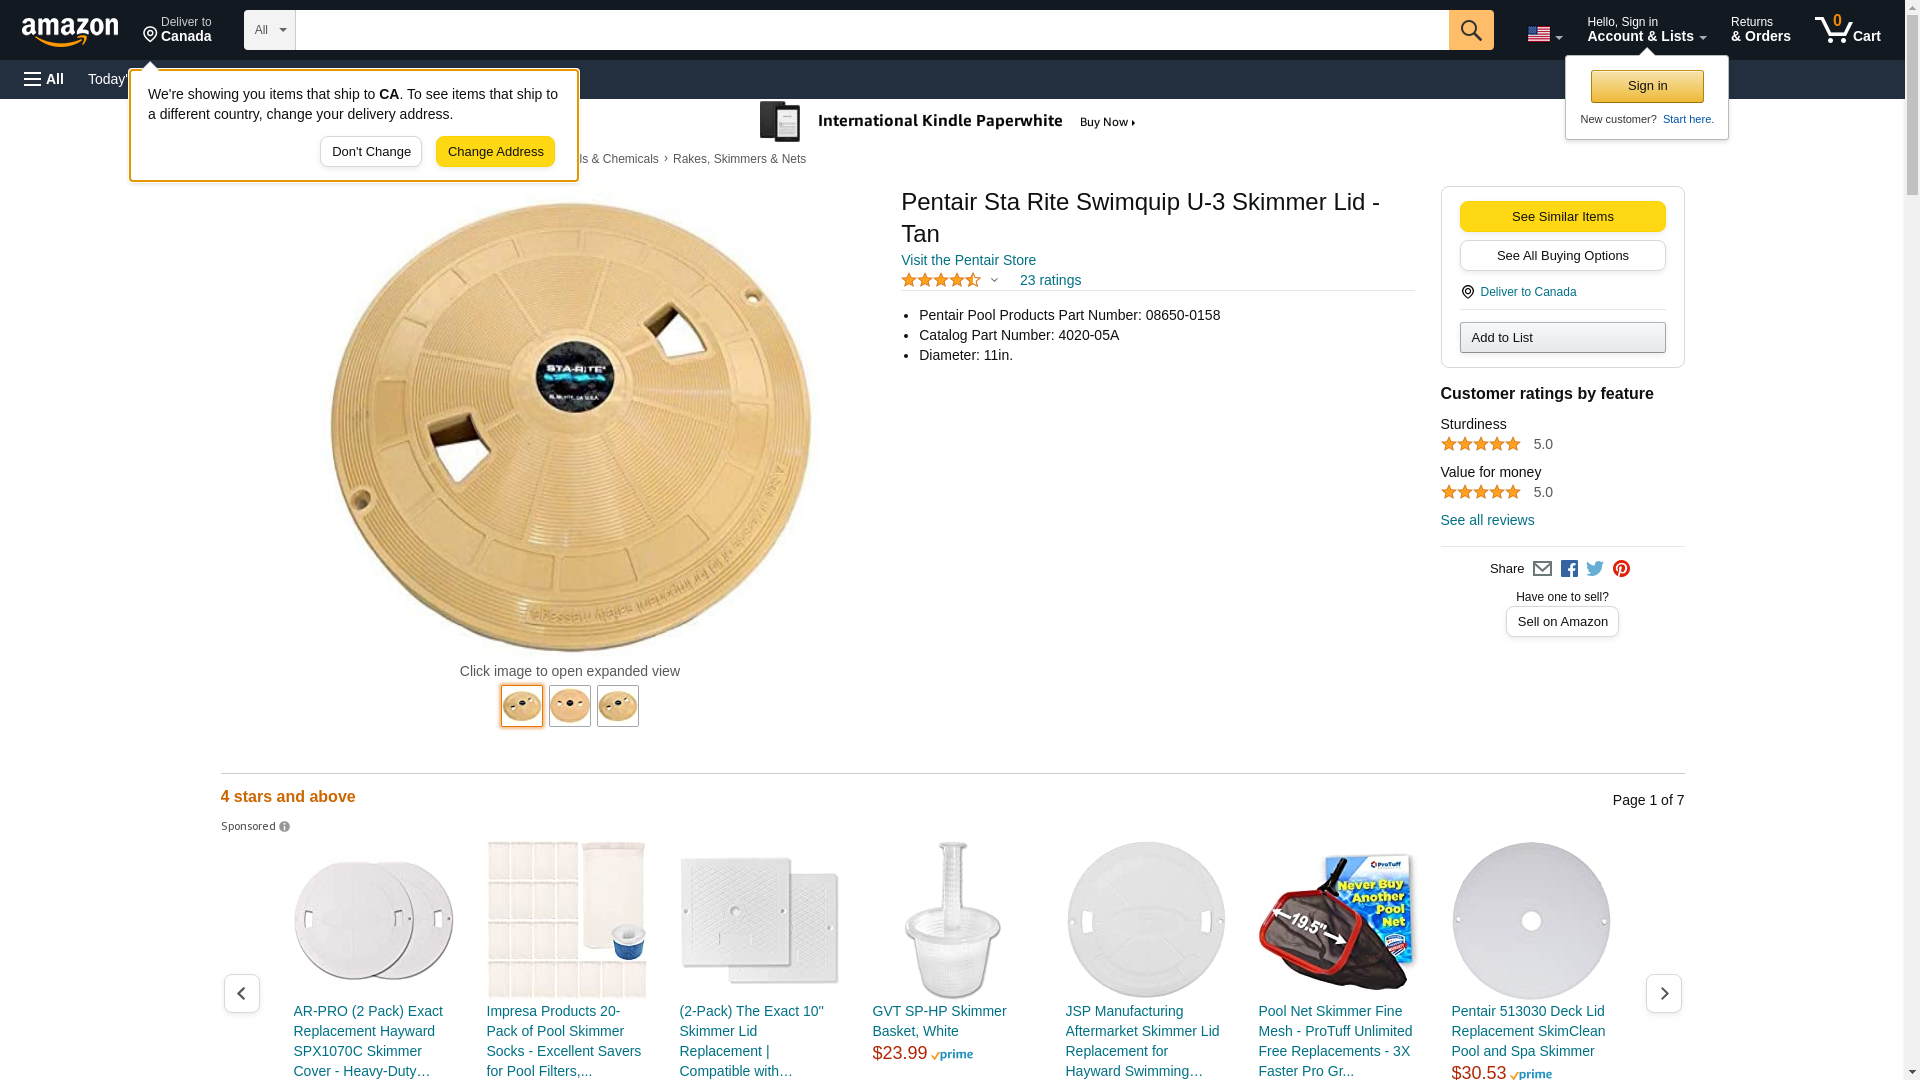This screenshot has width=1920, height=1080.
Task: Open the Visit the Pentair Store link
Action: tap(968, 260)
